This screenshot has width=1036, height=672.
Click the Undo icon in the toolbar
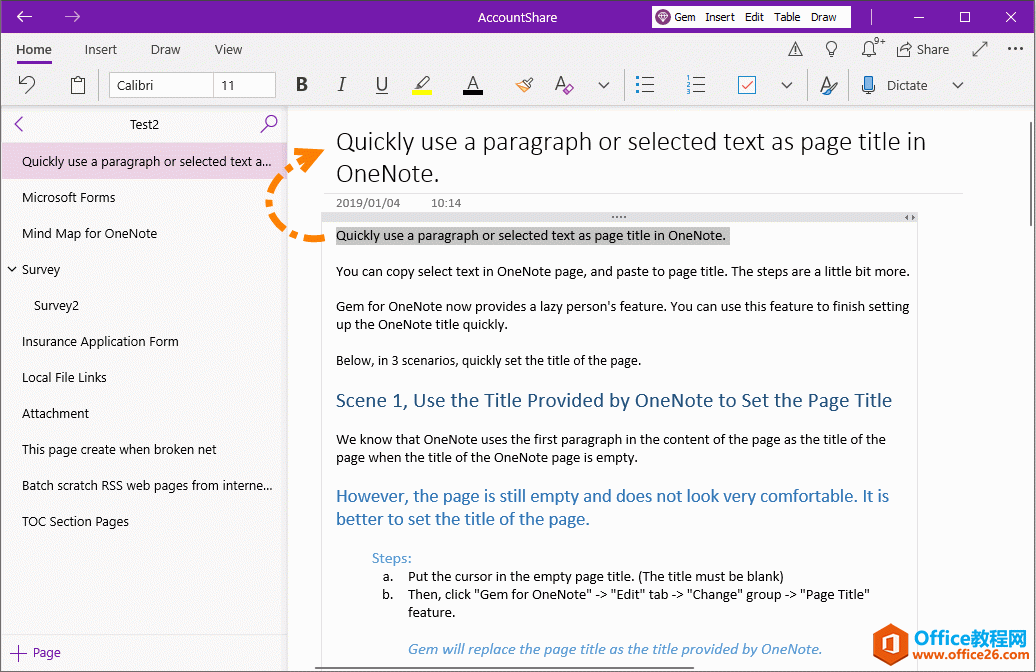tap(27, 85)
